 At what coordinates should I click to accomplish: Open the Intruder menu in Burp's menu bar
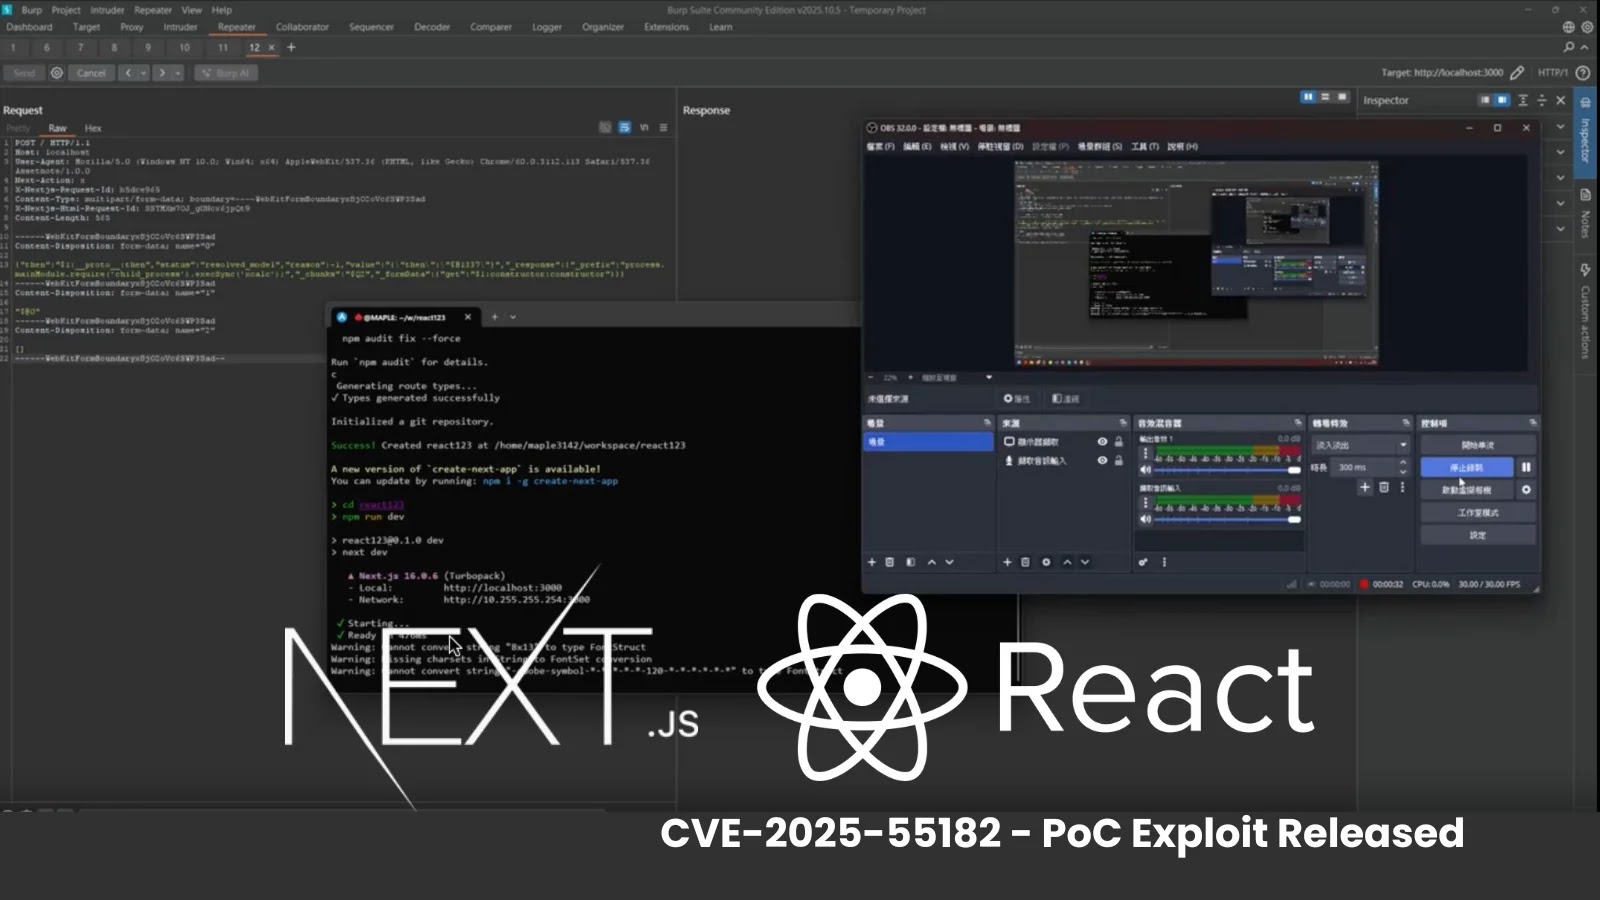(107, 9)
